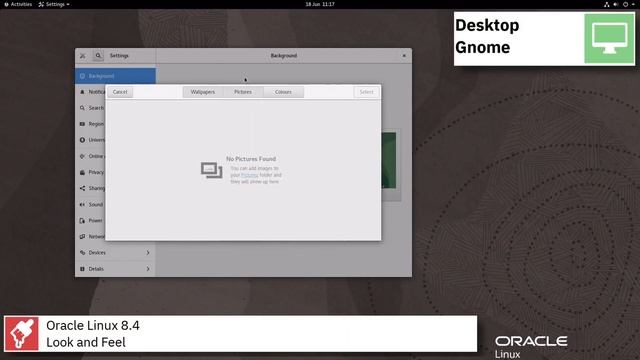Open the Devices settings section

(x=116, y=253)
